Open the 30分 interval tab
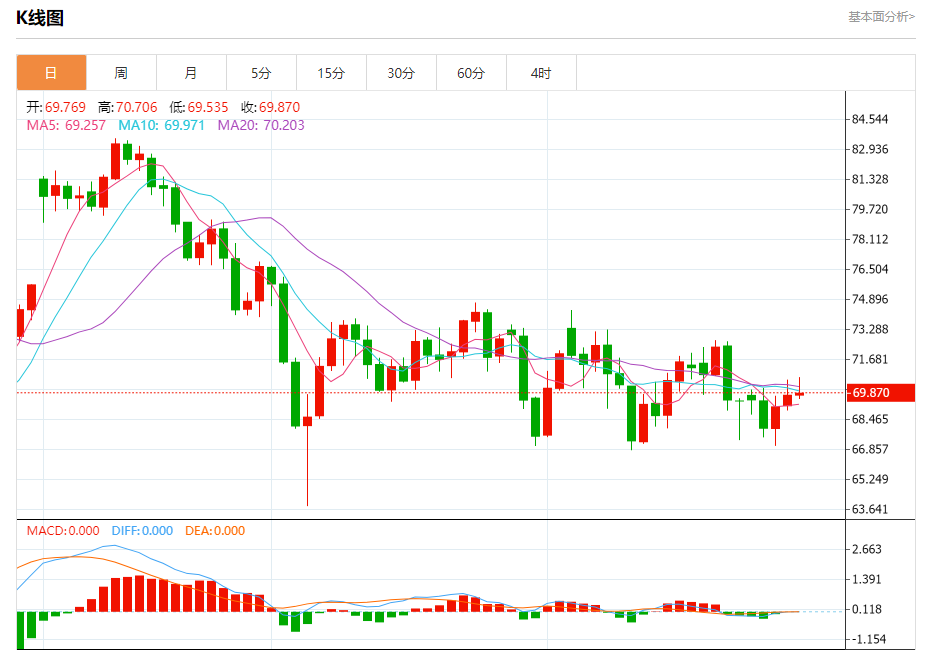Image resolution: width=927 pixels, height=650 pixels. (x=401, y=73)
